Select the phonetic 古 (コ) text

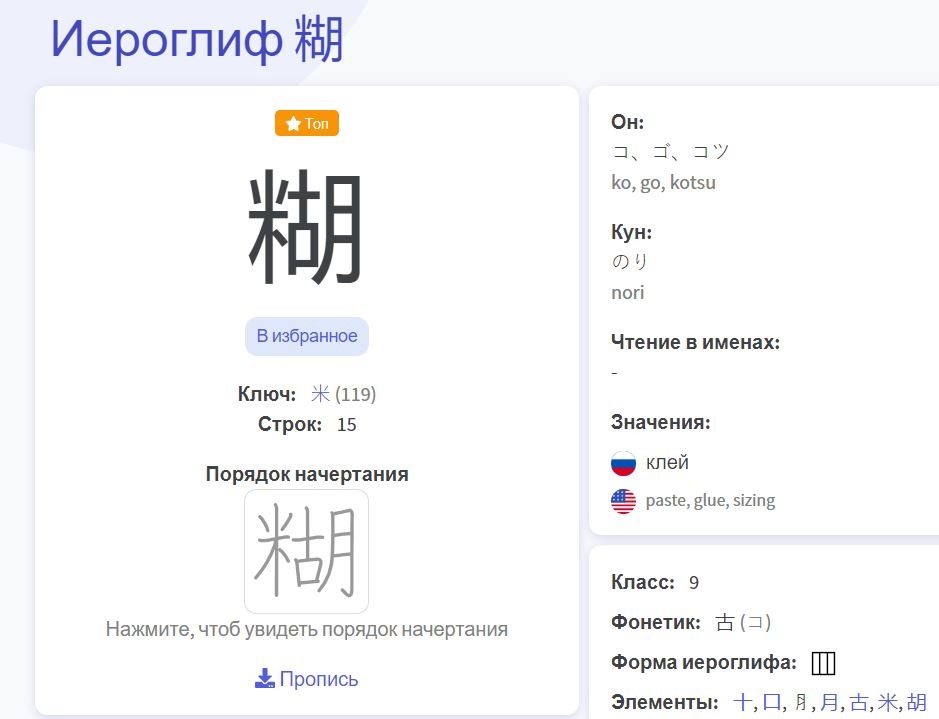pyautogui.click(x=743, y=623)
